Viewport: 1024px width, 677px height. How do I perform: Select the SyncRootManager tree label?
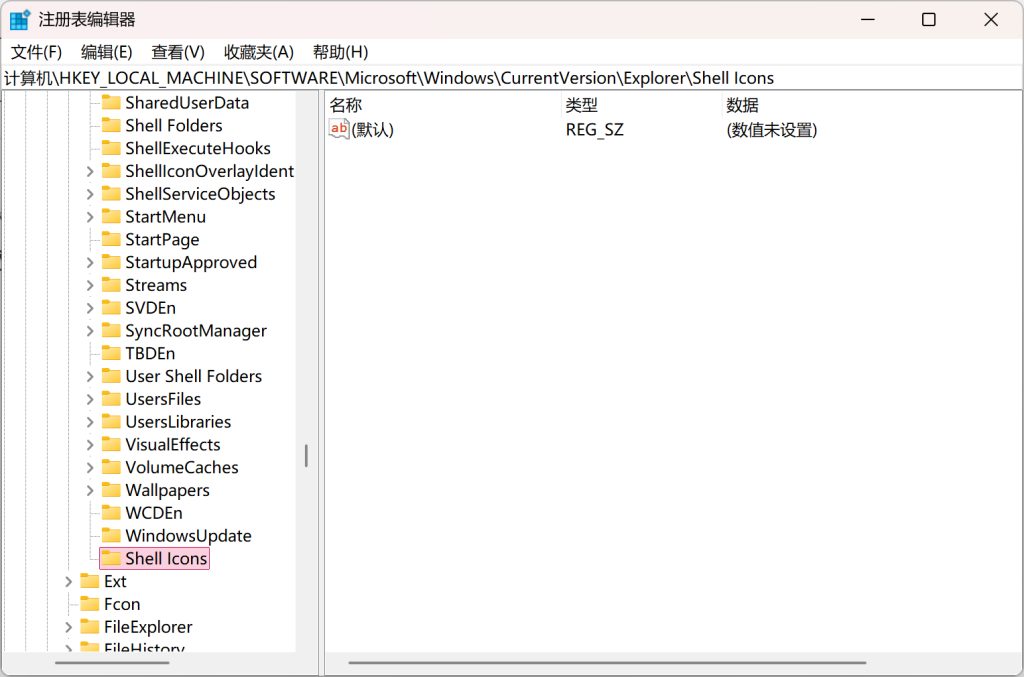click(196, 331)
